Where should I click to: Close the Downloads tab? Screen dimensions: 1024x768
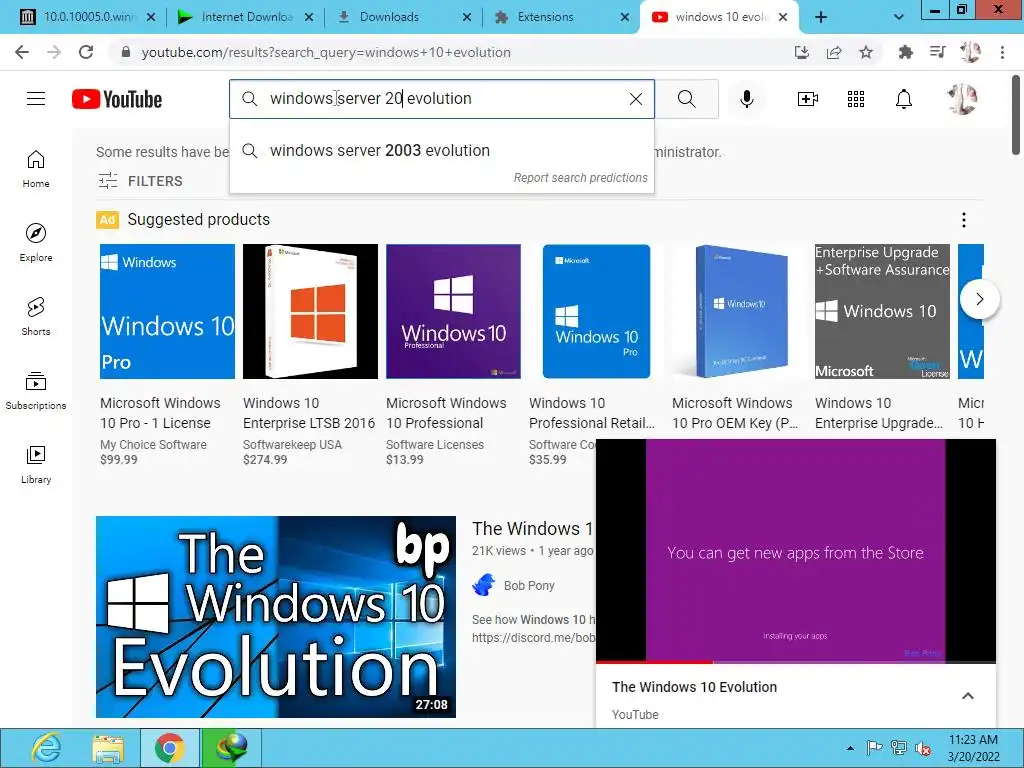pos(467,18)
